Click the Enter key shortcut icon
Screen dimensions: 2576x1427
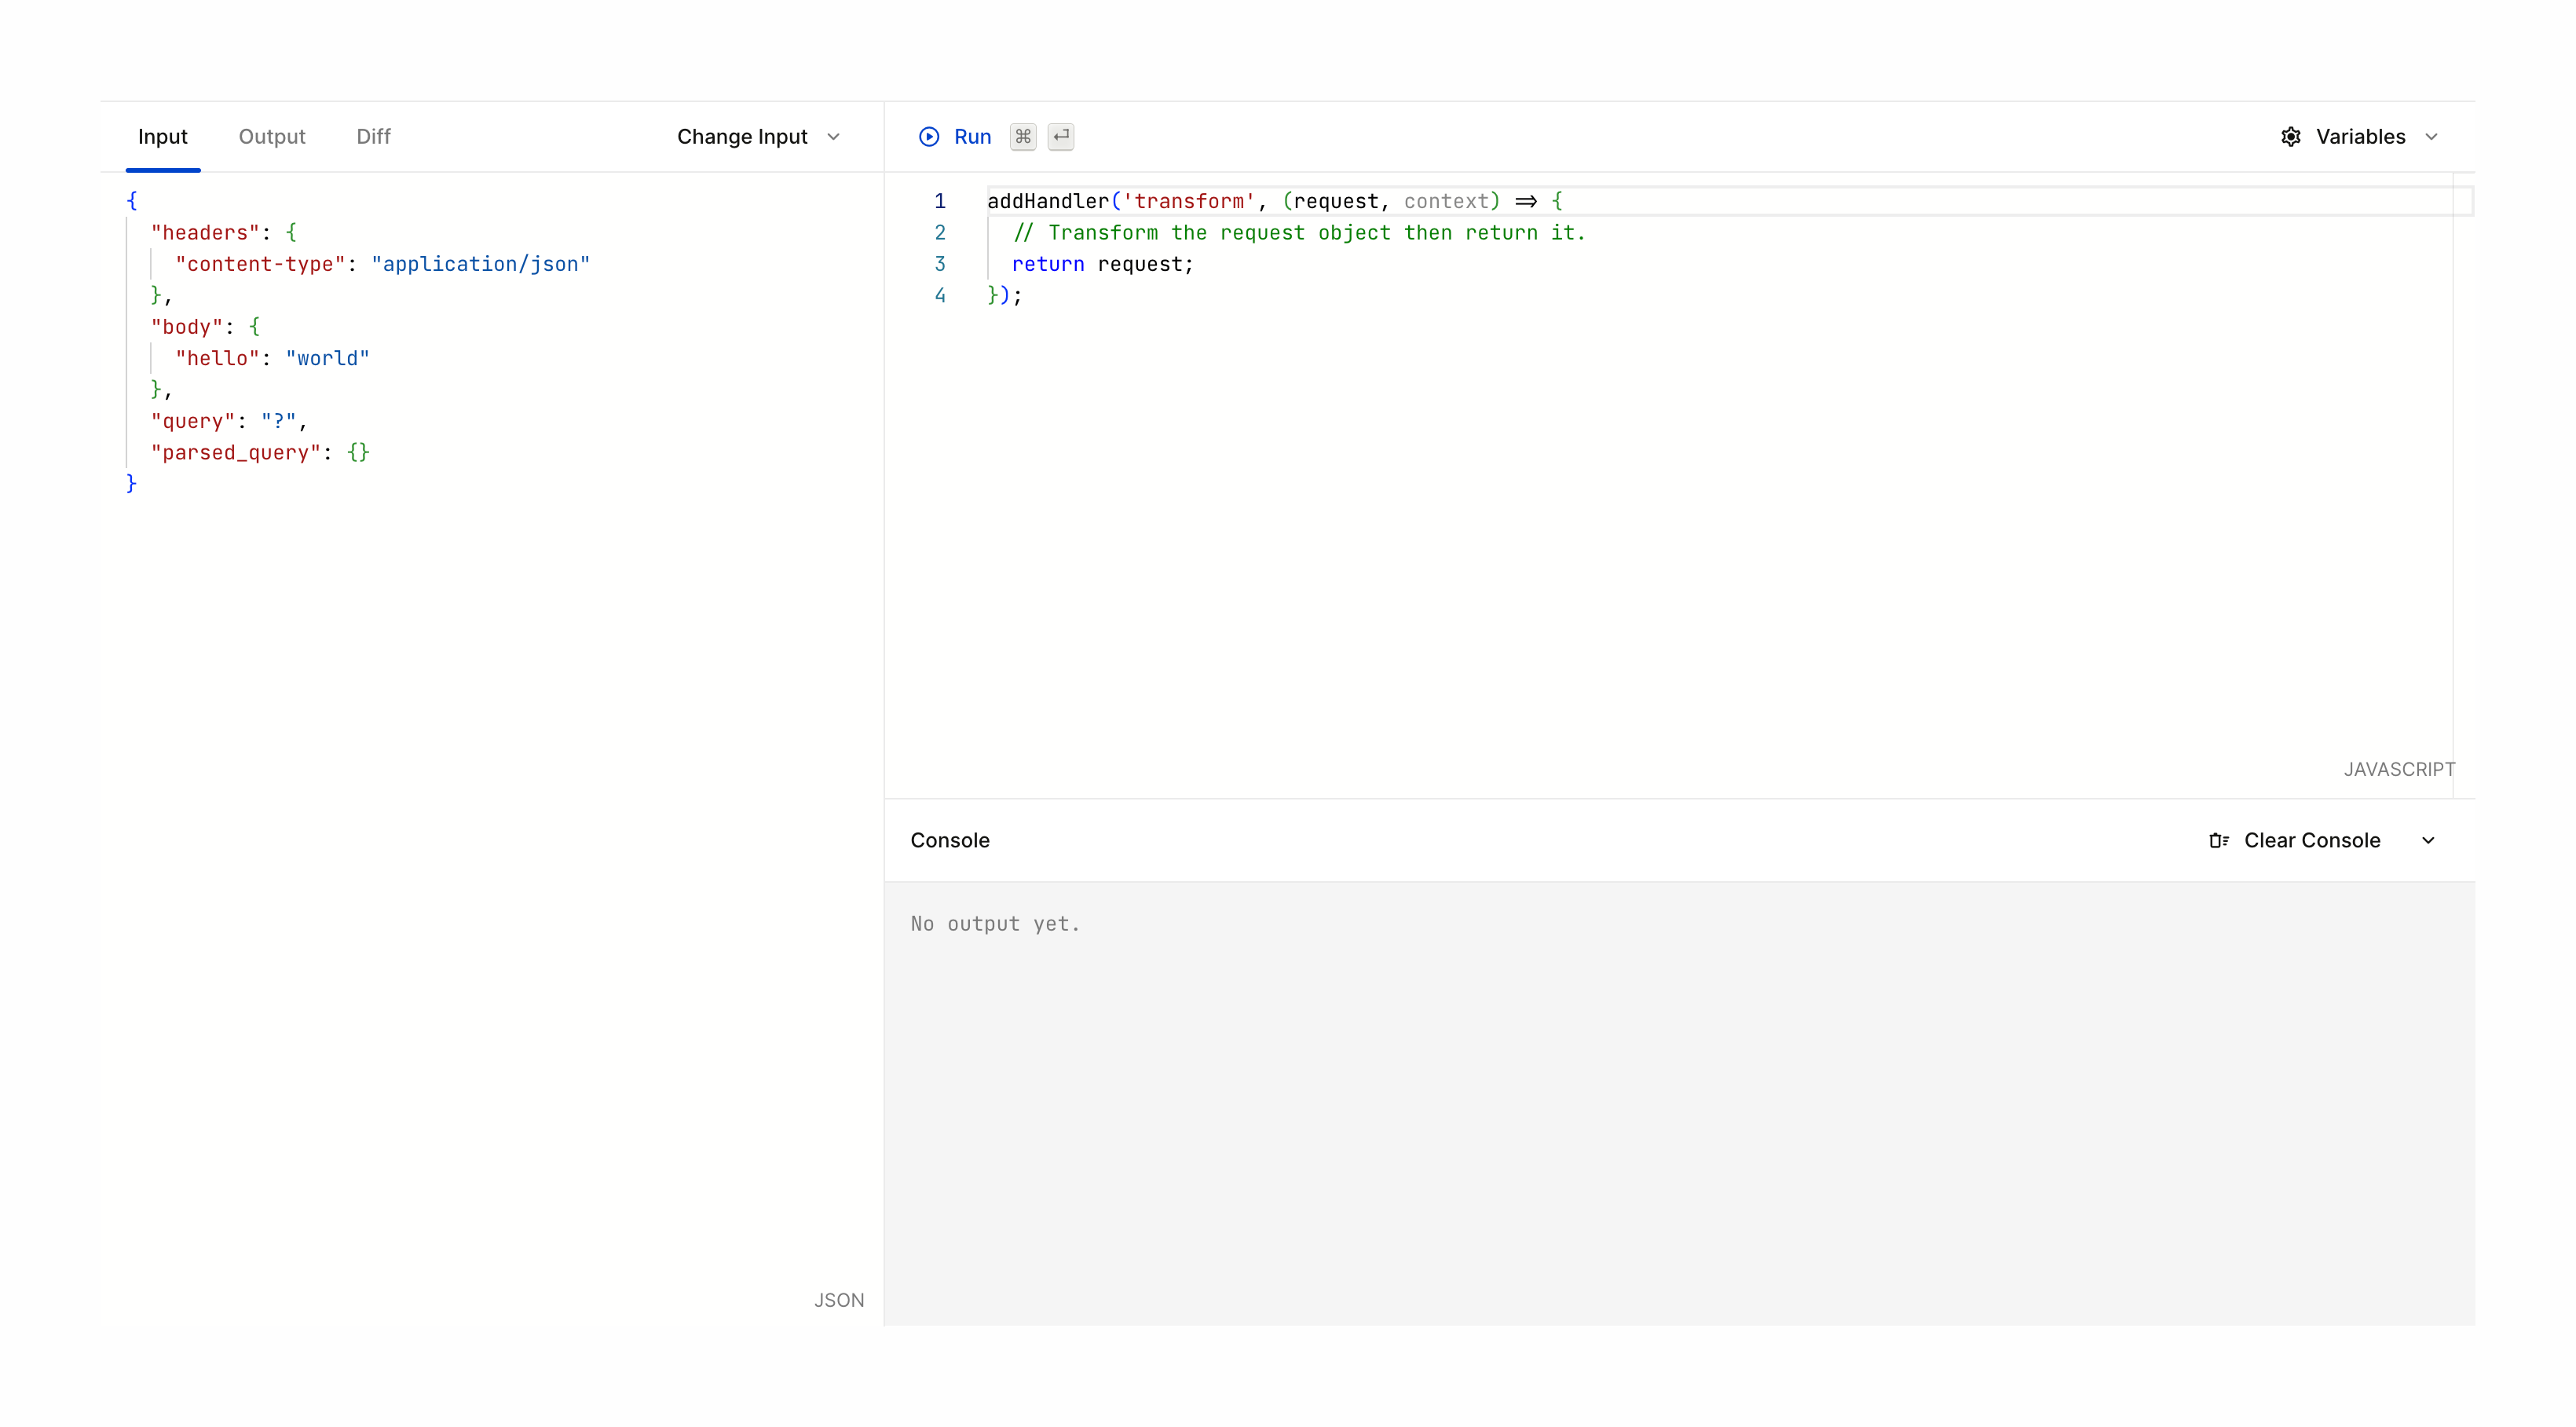coord(1061,137)
